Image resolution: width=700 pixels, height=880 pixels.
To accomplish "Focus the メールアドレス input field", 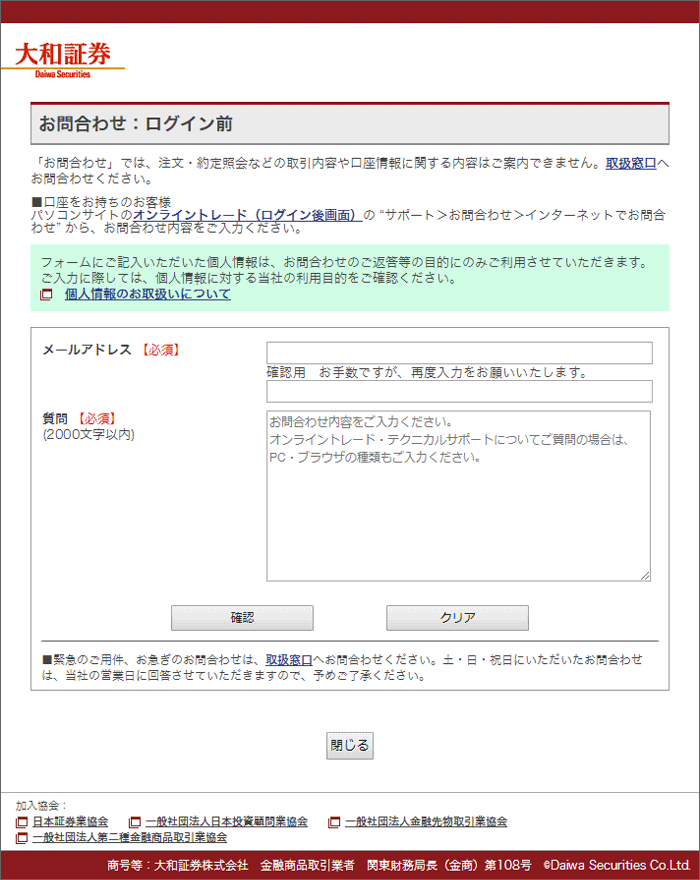I will (x=459, y=353).
